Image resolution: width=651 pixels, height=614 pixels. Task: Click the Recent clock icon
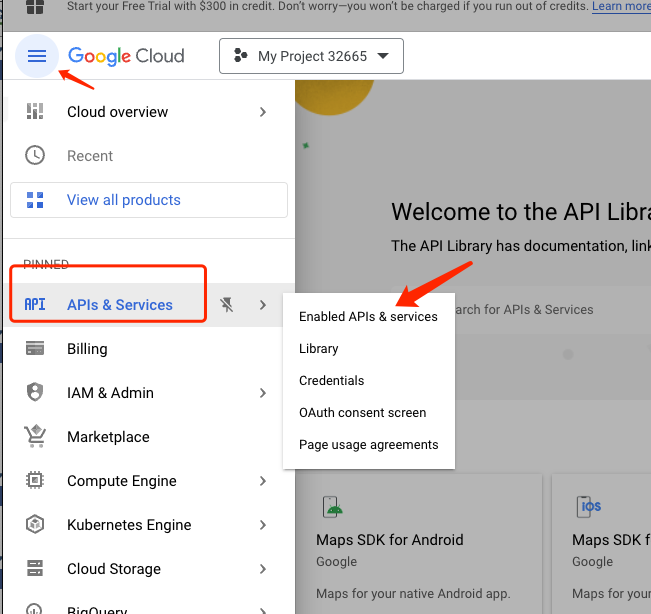(35, 156)
